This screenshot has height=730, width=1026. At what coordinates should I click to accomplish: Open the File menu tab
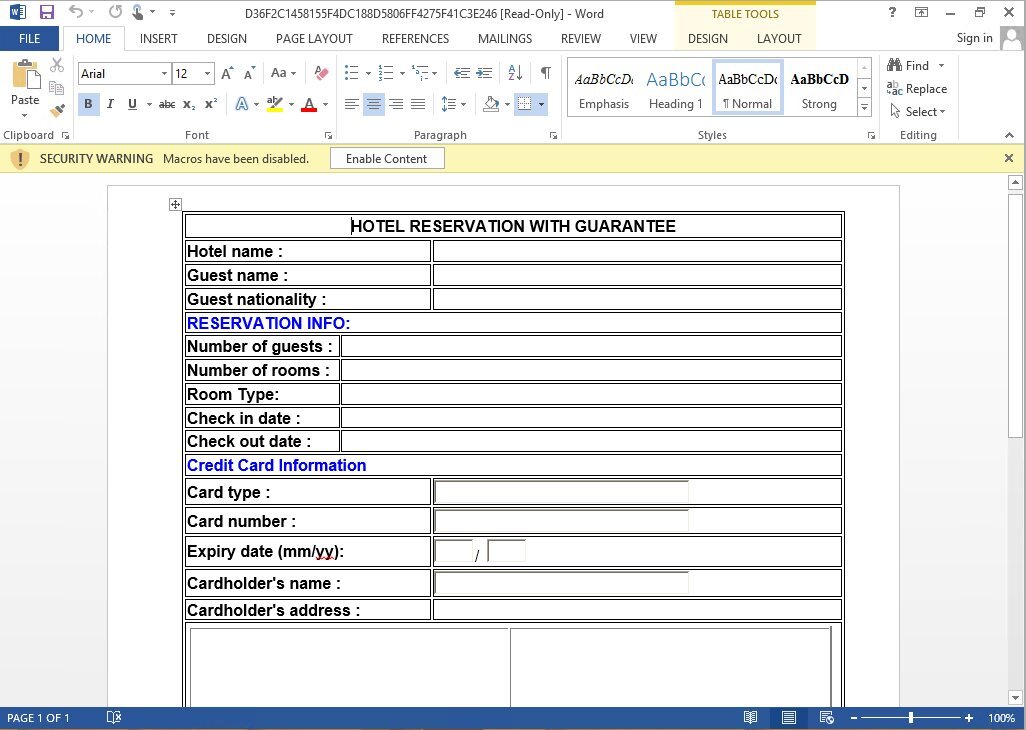pos(30,39)
